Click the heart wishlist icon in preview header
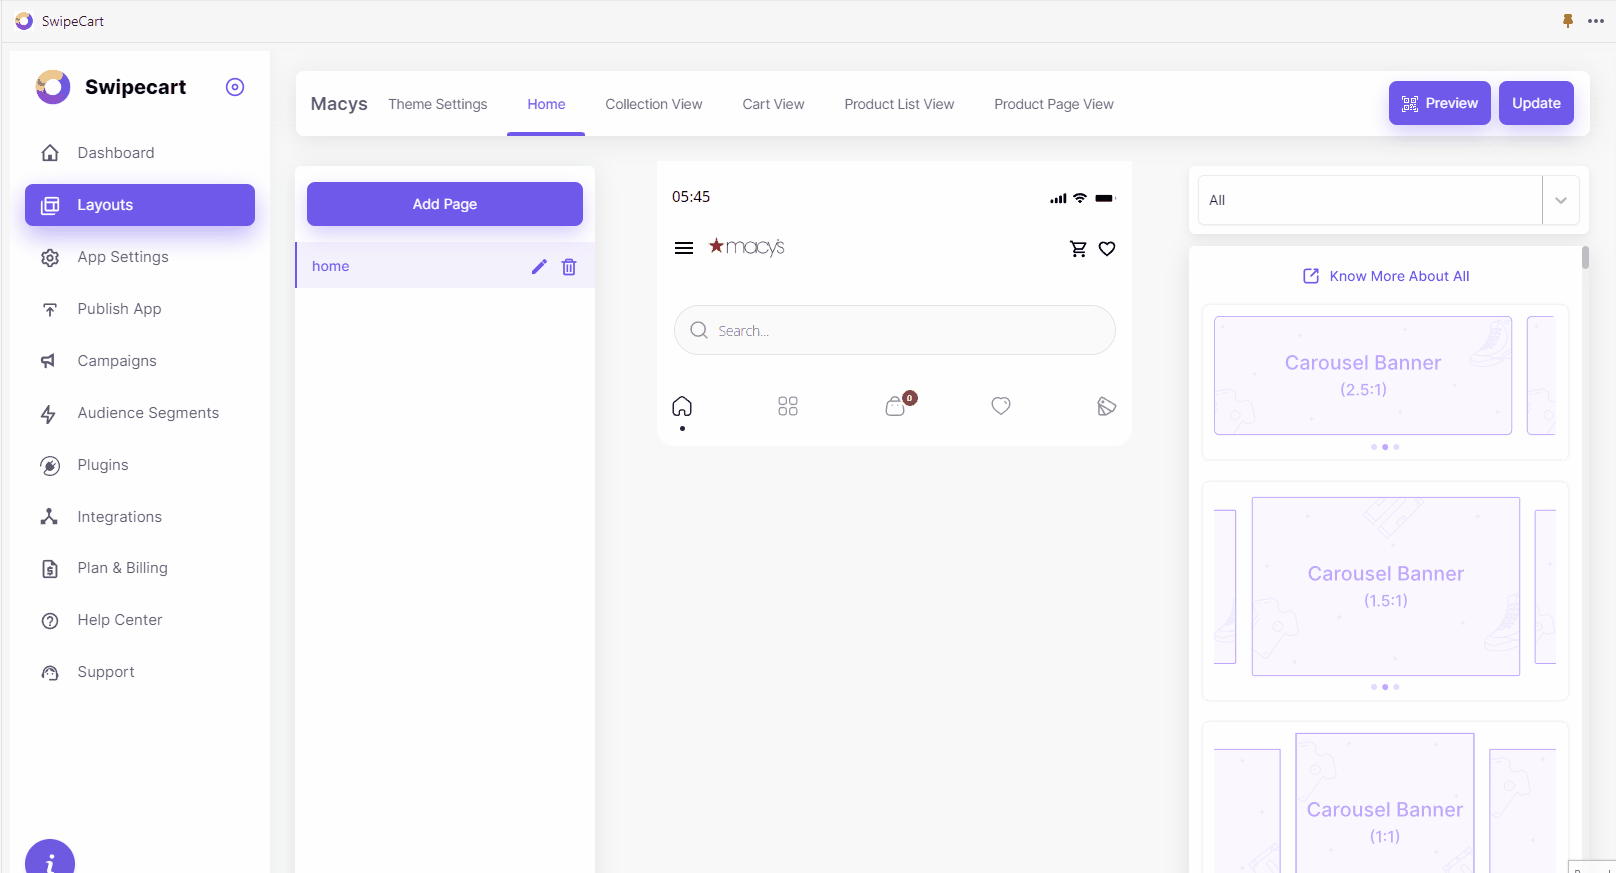Viewport: 1616px width, 873px height. tap(1107, 249)
